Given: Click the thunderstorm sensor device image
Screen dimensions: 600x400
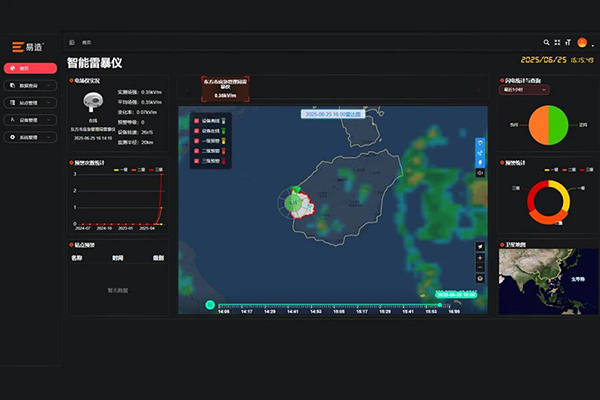Looking at the screenshot, I should [93, 102].
